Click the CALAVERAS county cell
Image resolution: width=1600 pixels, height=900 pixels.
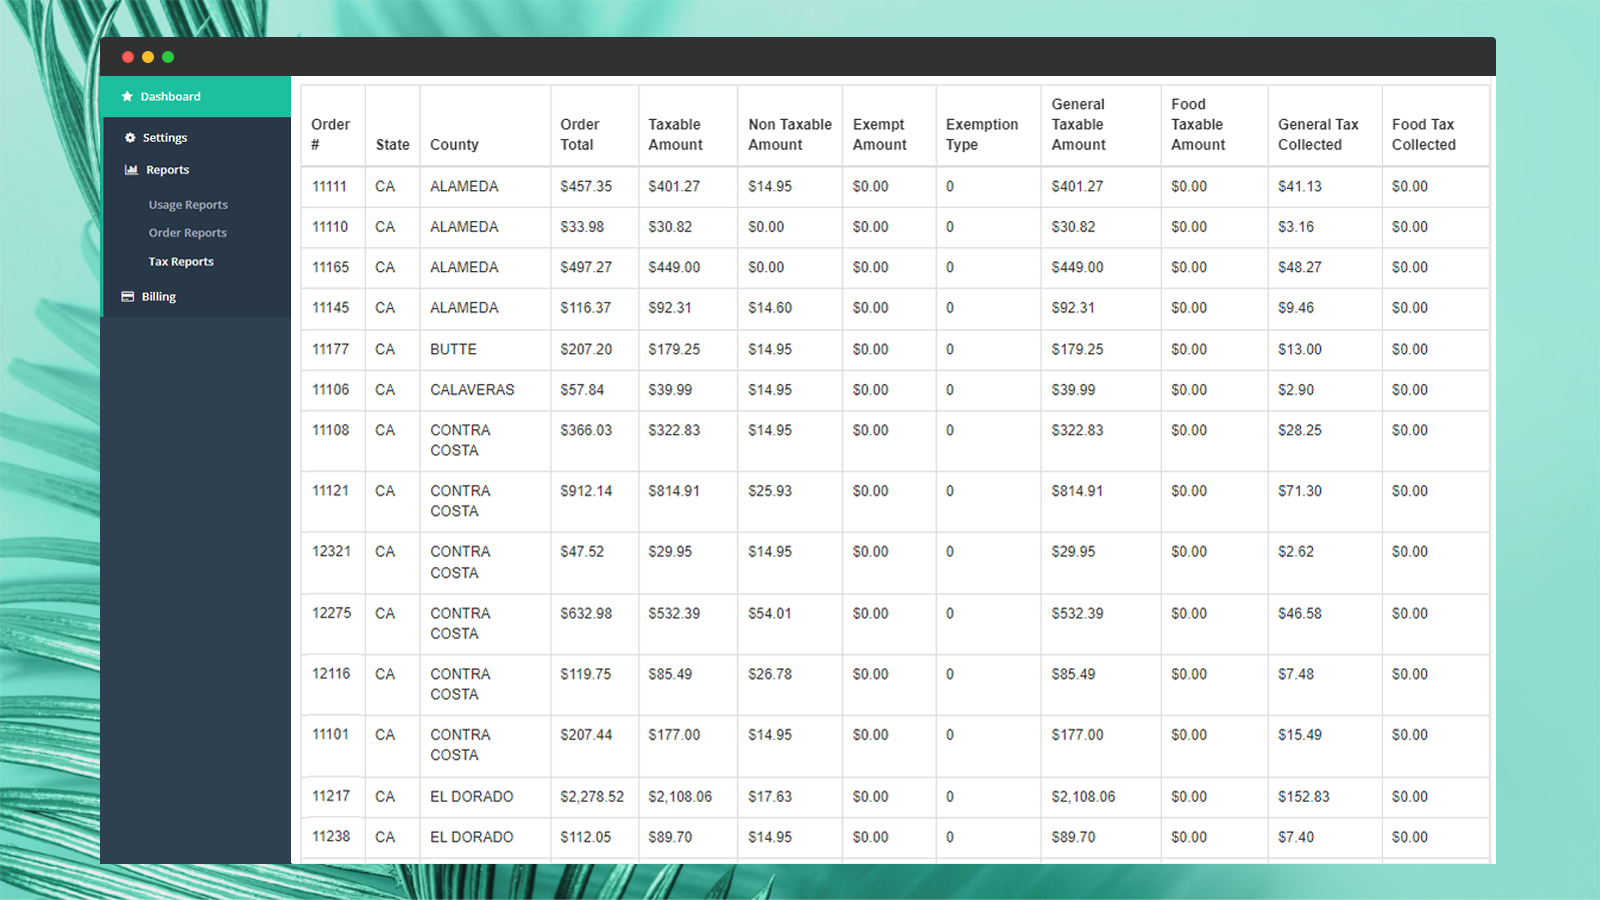point(472,390)
